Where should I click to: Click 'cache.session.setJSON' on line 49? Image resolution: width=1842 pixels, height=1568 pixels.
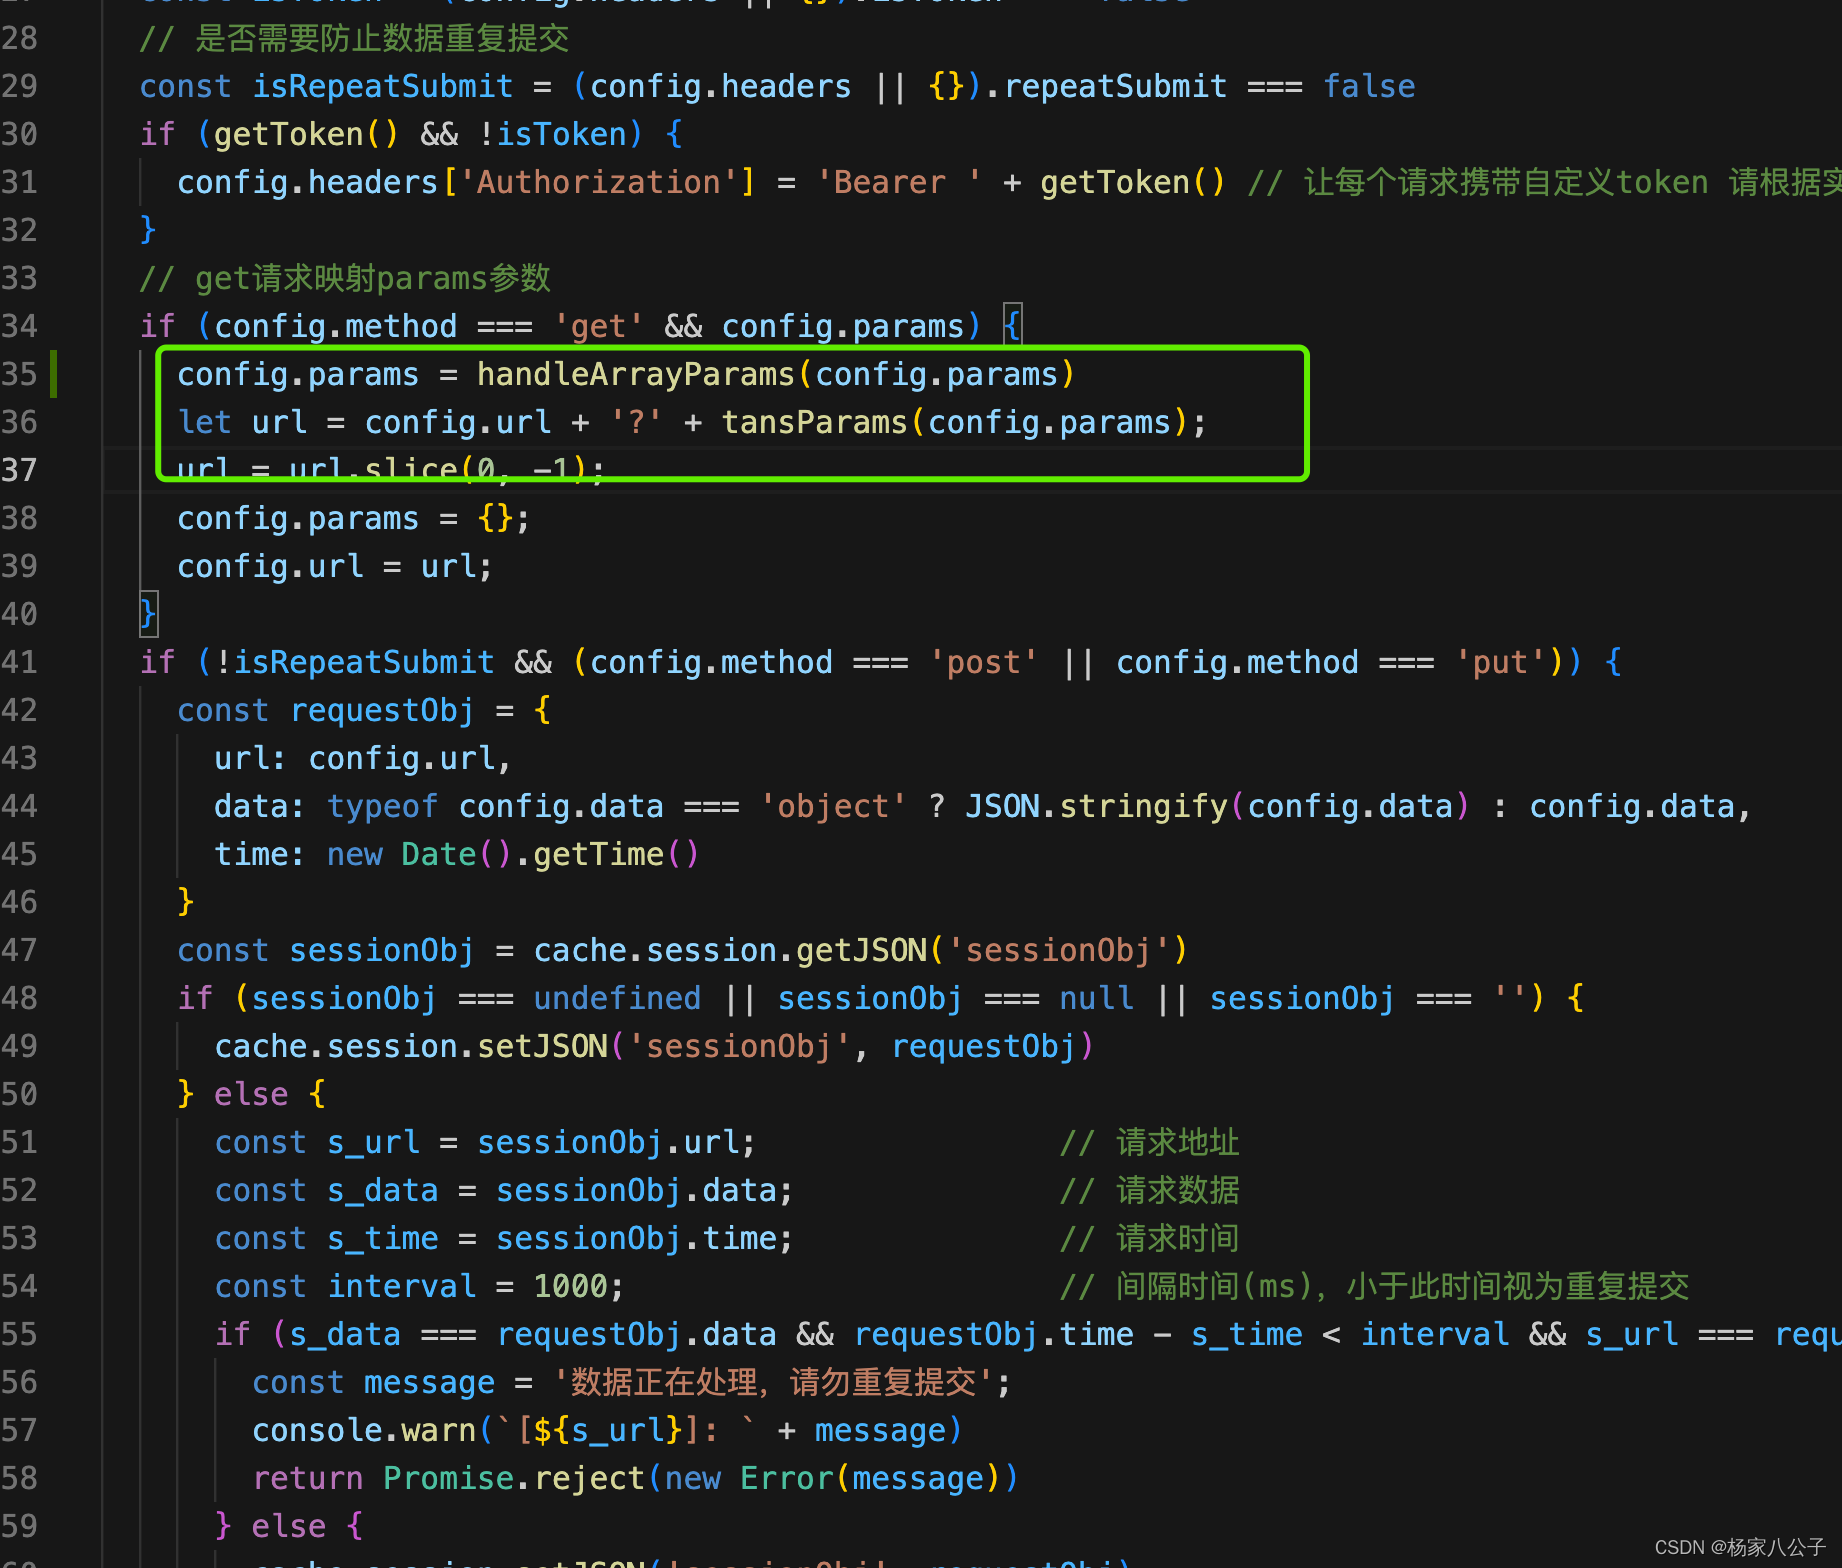pyautogui.click(x=411, y=1046)
